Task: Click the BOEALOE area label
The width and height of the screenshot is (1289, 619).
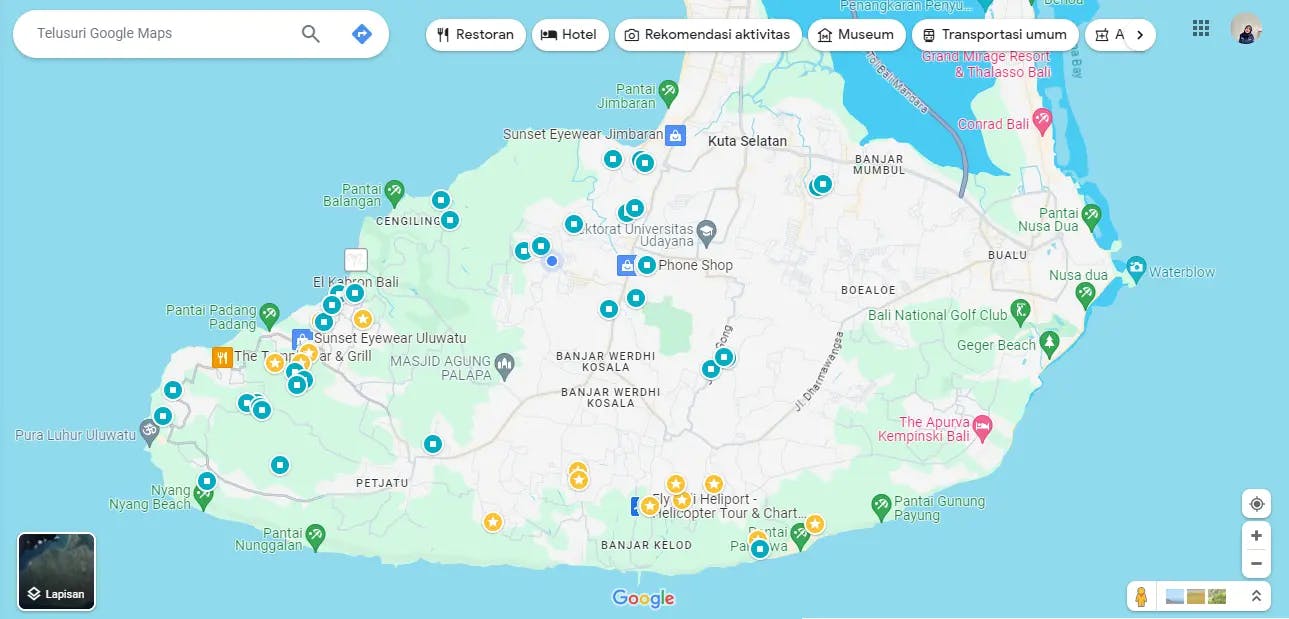Action: click(x=868, y=290)
